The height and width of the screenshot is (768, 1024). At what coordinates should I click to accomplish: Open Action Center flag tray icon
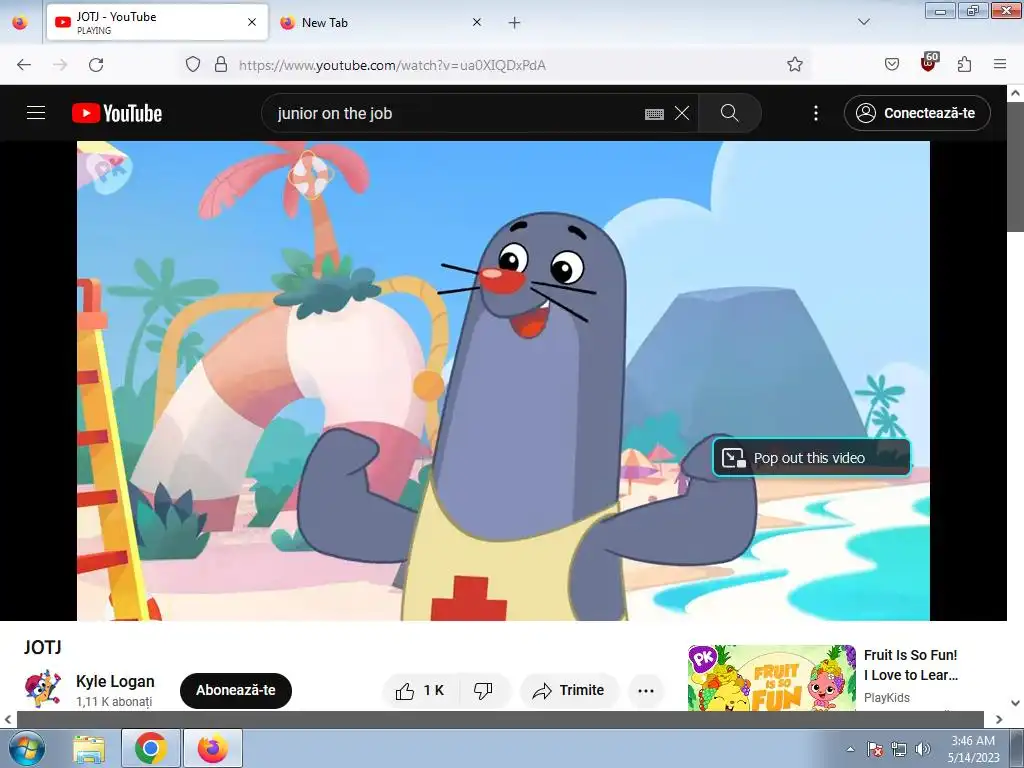click(x=875, y=749)
